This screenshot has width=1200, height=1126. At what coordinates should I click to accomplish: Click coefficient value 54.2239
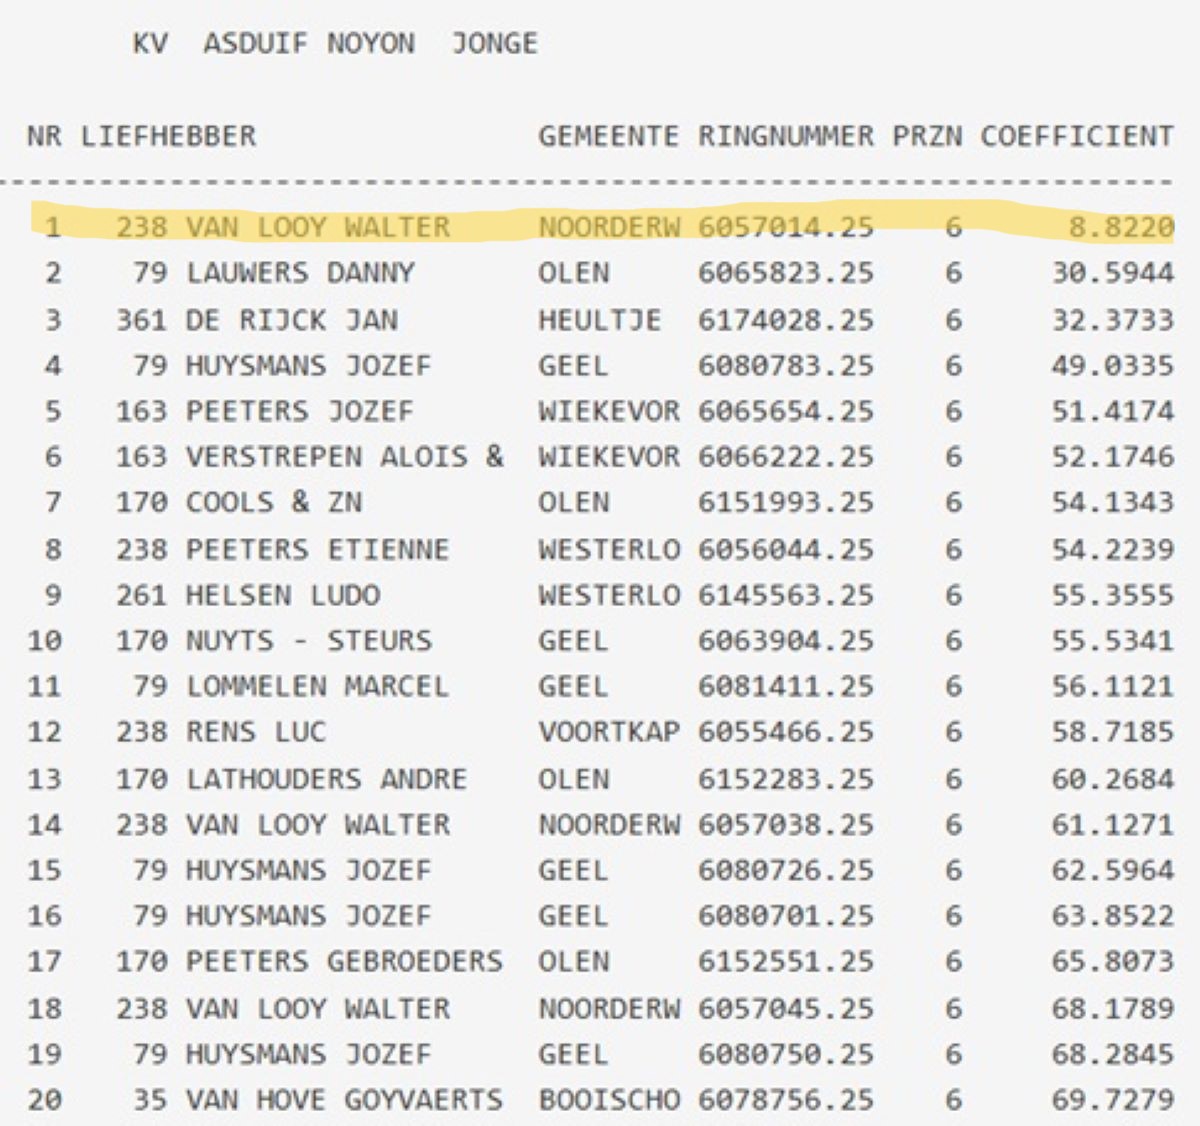pyautogui.click(x=1112, y=549)
